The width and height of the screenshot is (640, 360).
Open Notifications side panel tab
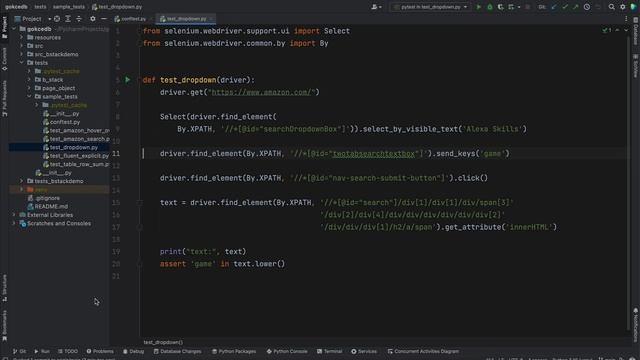click(636, 325)
